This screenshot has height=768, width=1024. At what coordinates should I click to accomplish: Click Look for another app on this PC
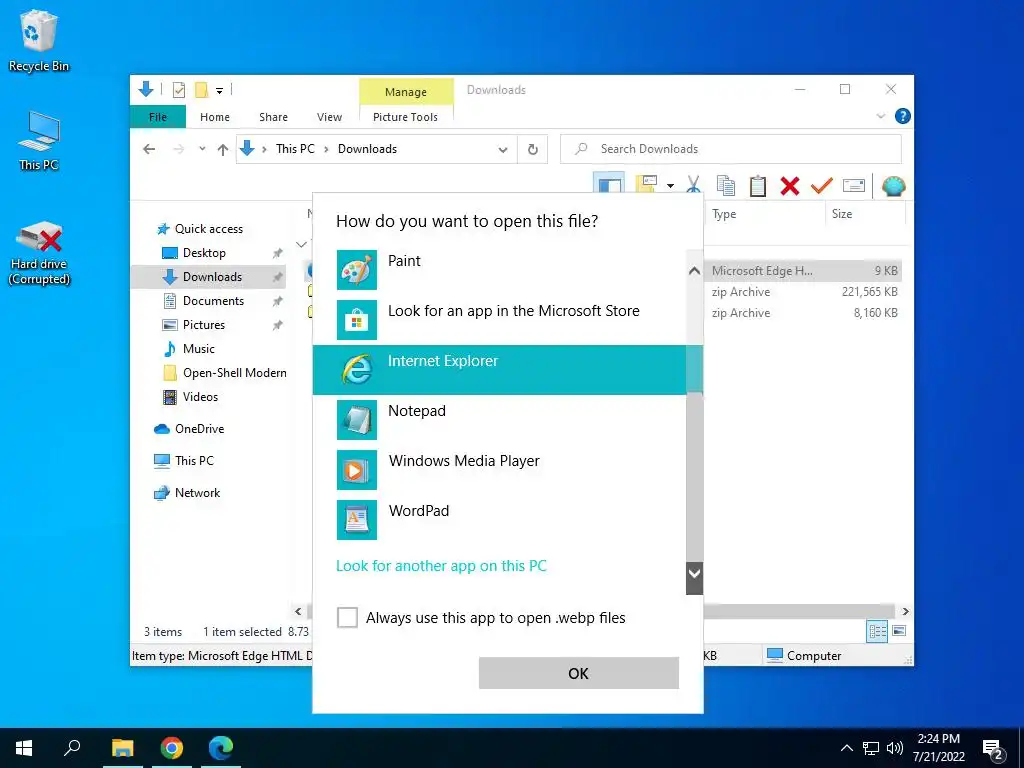pyautogui.click(x=441, y=566)
